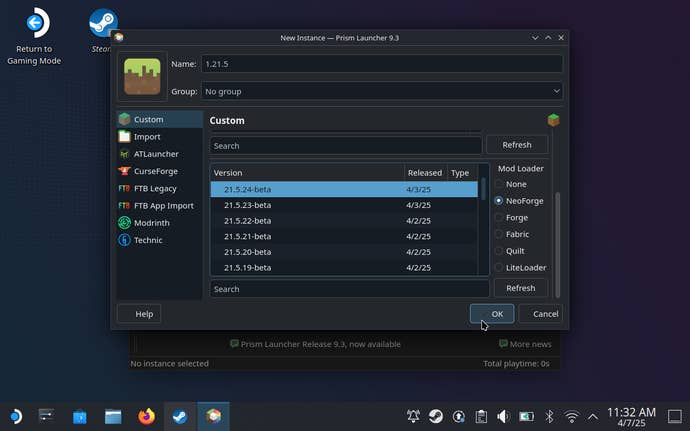Select version 21.5.19-beta row
The width and height of the screenshot is (690, 431).
[344, 268]
